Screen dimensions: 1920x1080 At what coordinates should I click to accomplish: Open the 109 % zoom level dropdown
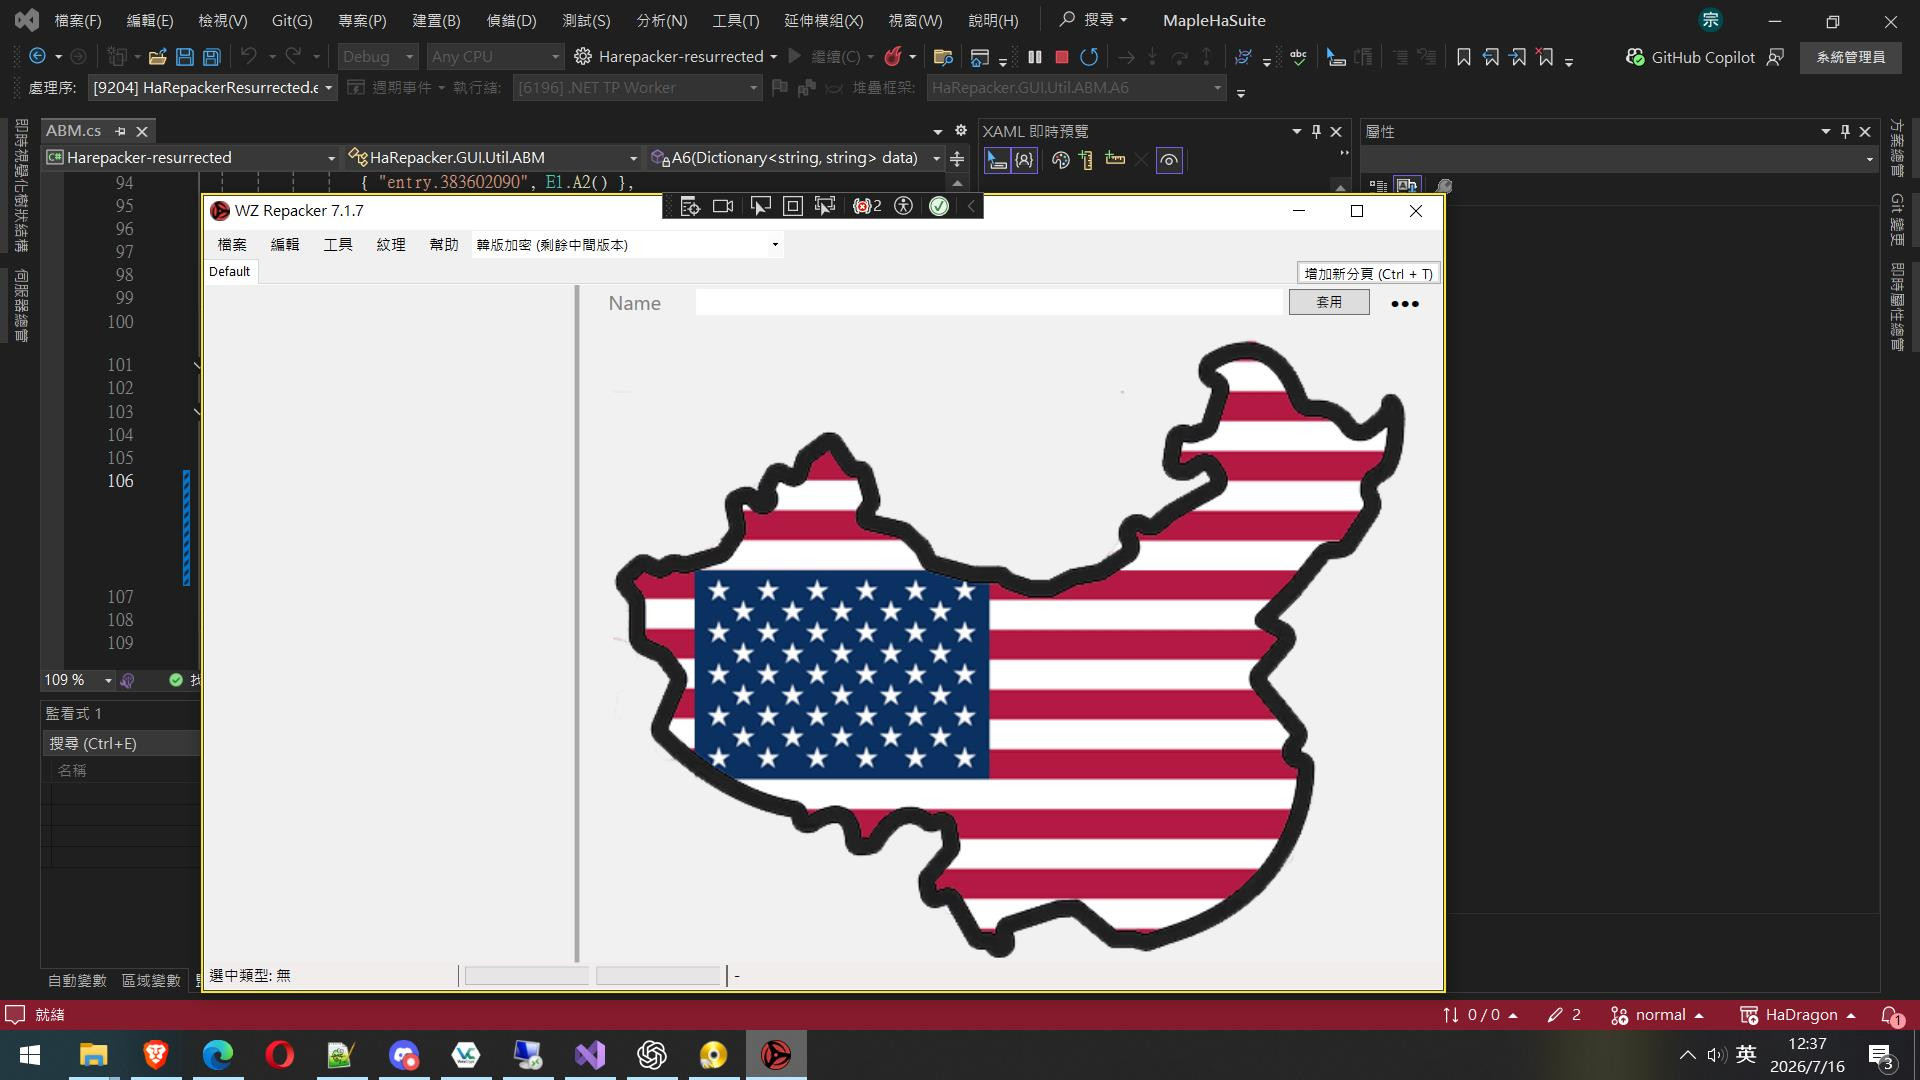coord(78,680)
